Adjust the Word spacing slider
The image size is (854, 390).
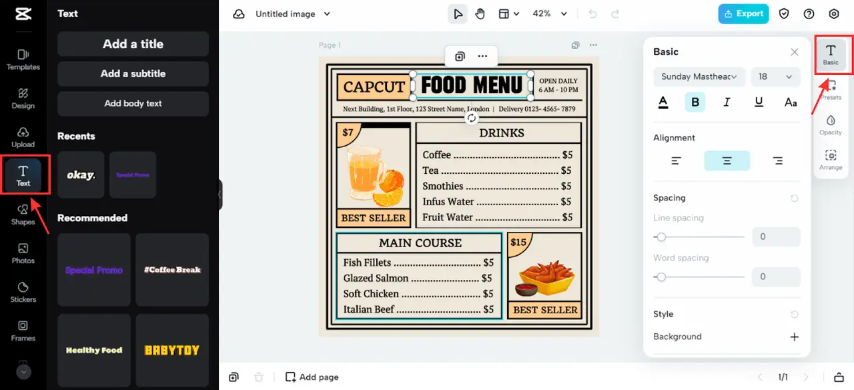pos(699,277)
